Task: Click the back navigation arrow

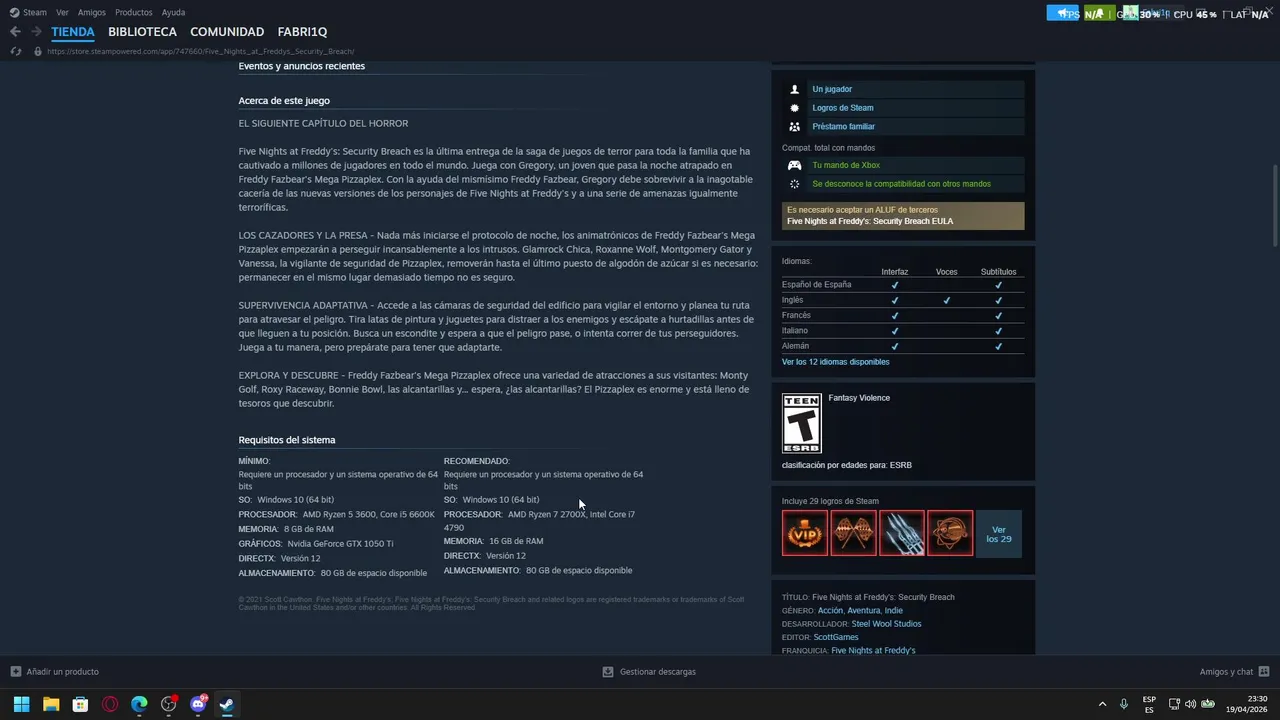Action: click(15, 32)
